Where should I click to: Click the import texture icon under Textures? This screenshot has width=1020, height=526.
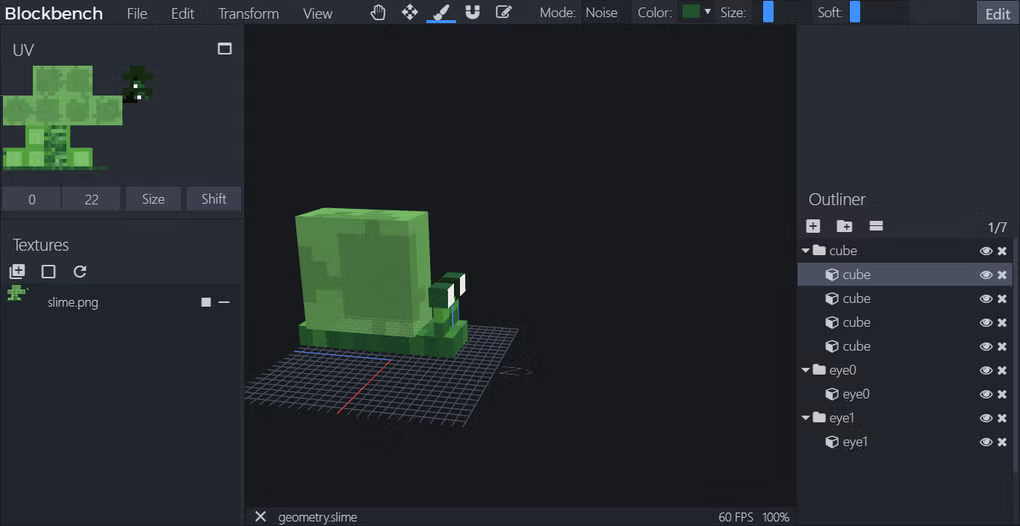click(x=17, y=271)
